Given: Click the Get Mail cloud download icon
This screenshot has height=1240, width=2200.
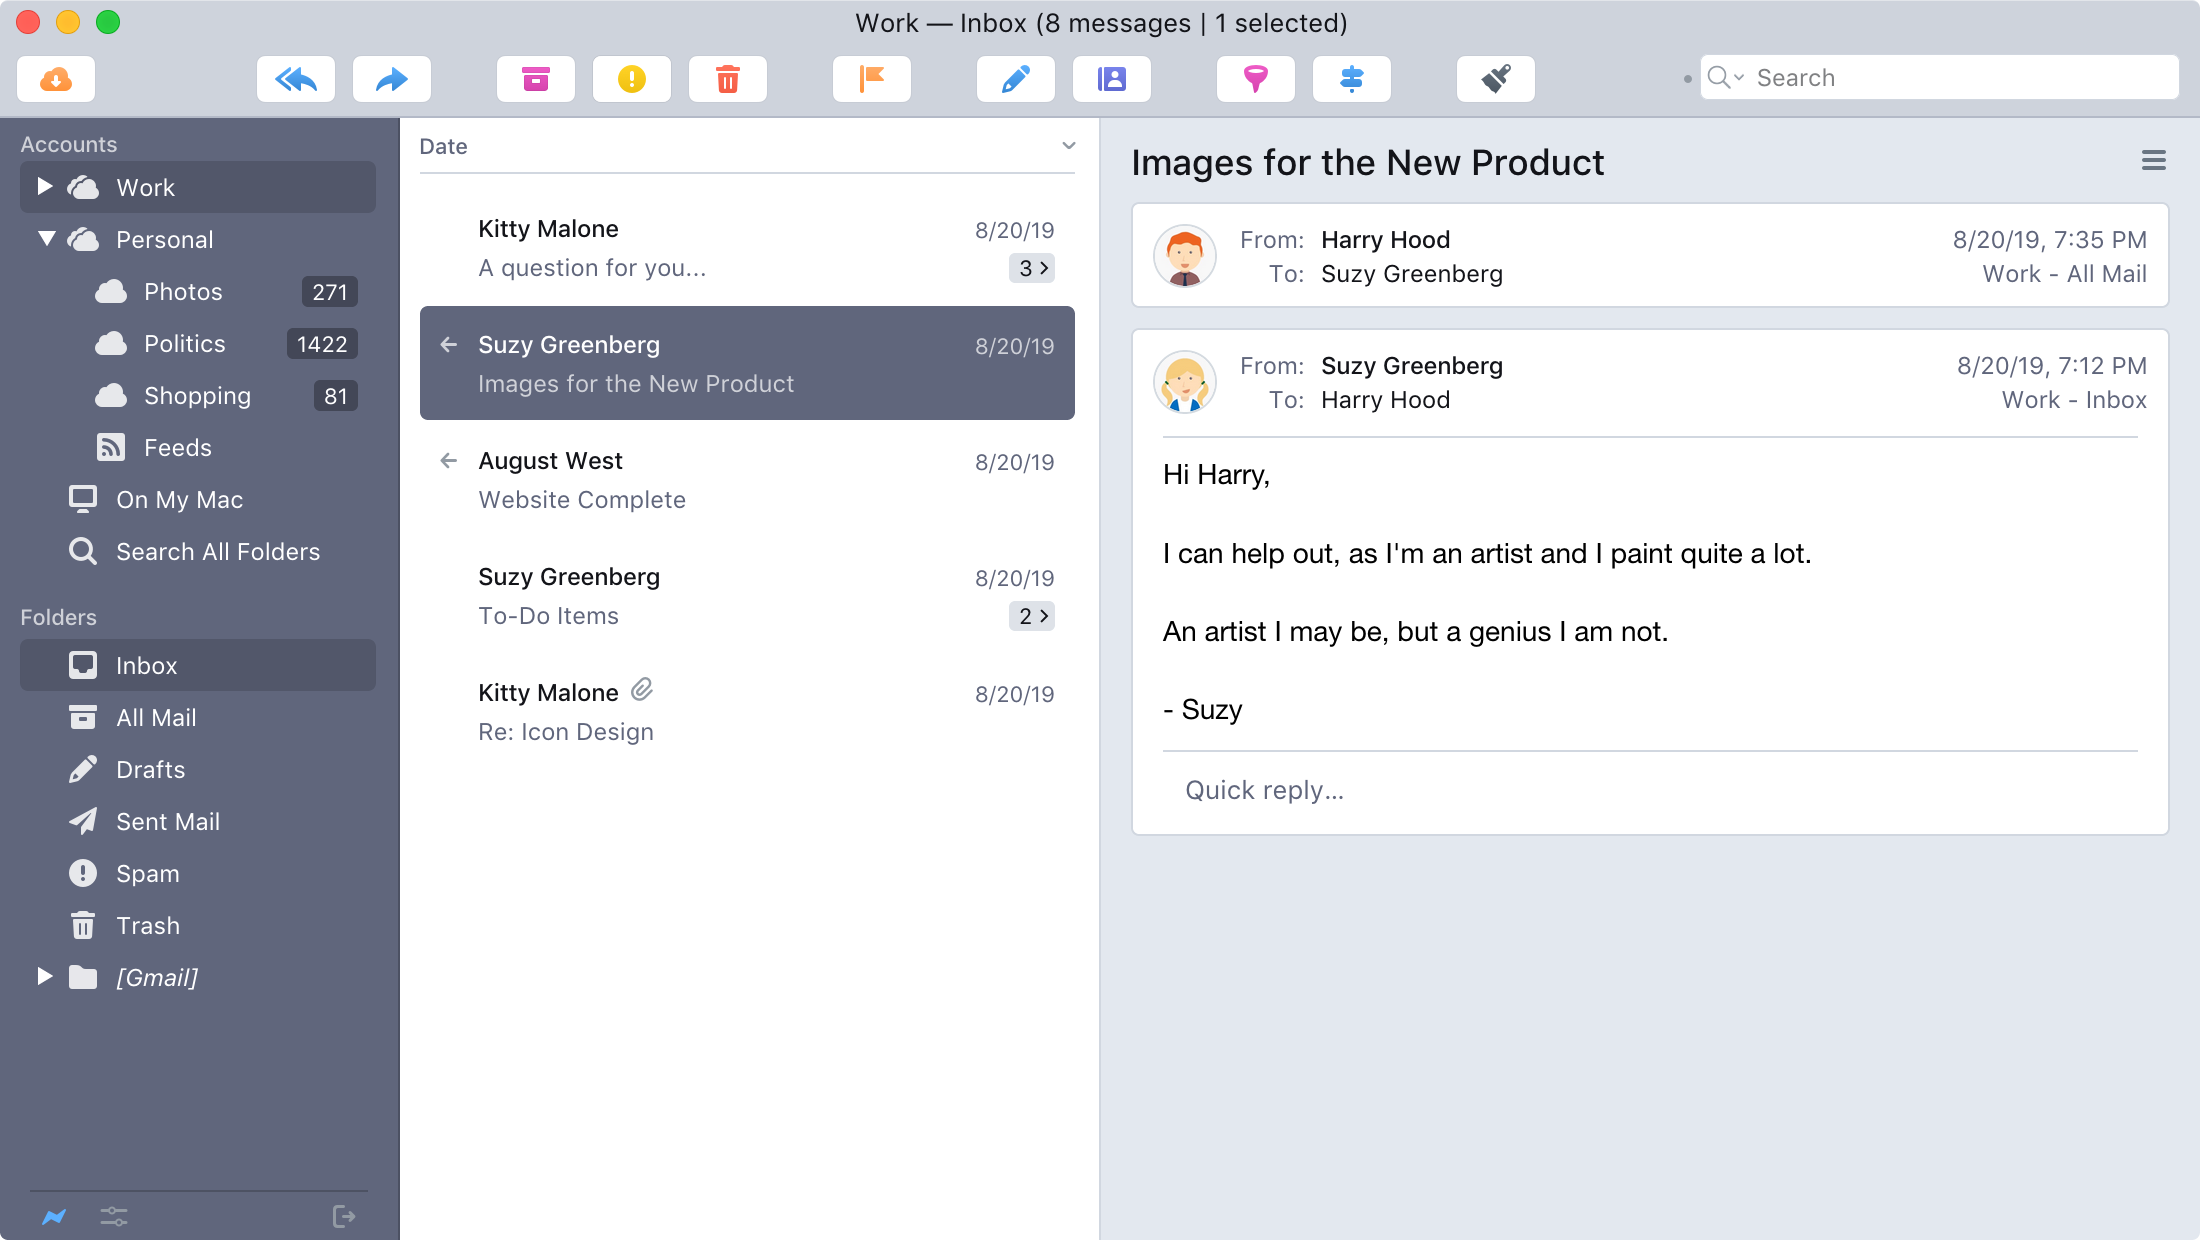Looking at the screenshot, I should pos(56,79).
